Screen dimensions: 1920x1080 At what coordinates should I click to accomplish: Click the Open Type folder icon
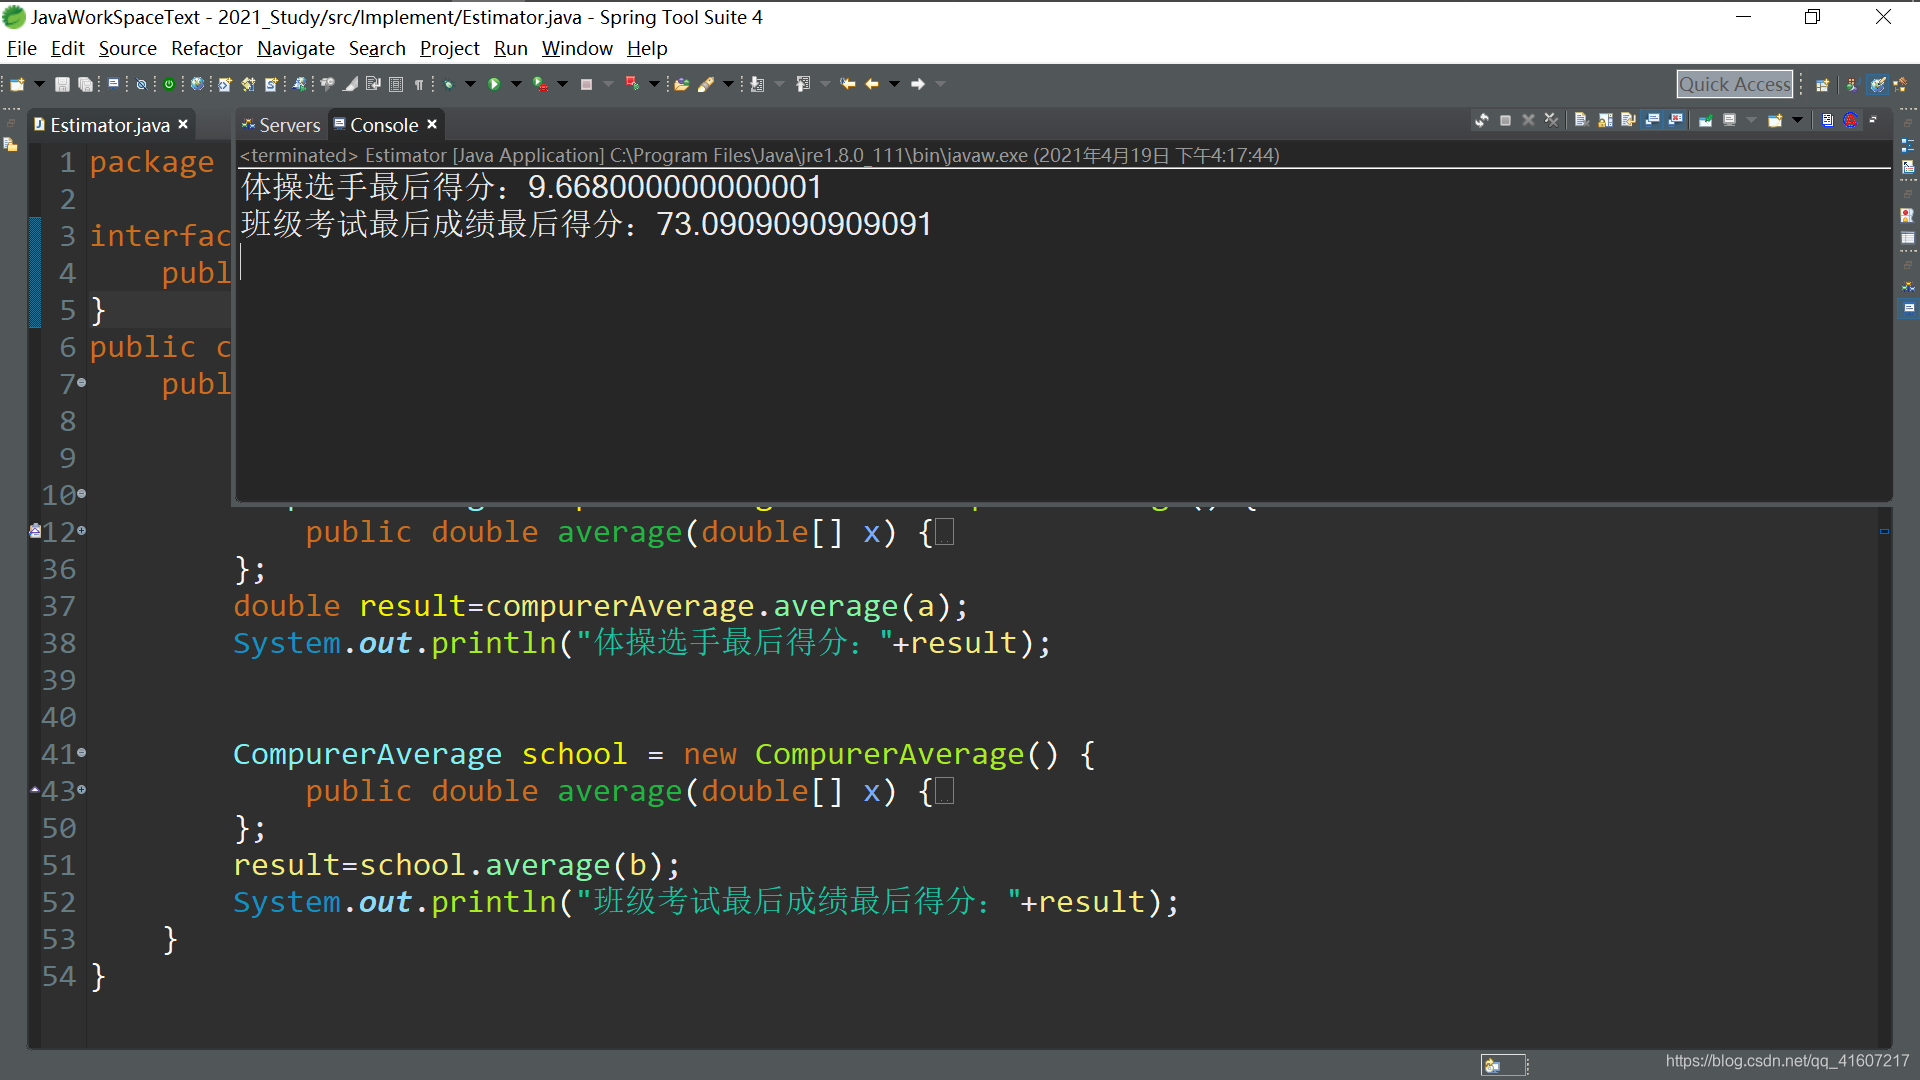pyautogui.click(x=681, y=84)
